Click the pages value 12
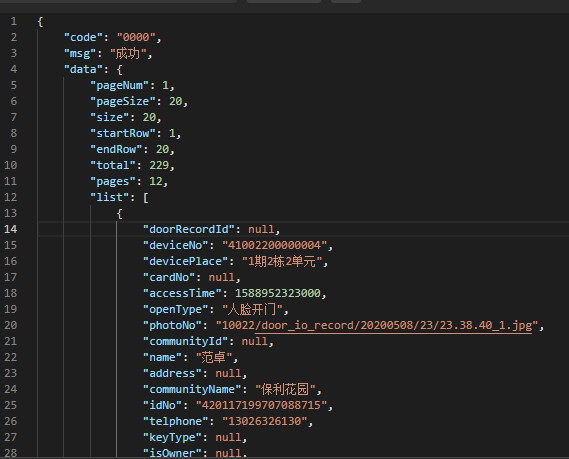This screenshot has width=569, height=459. point(156,181)
